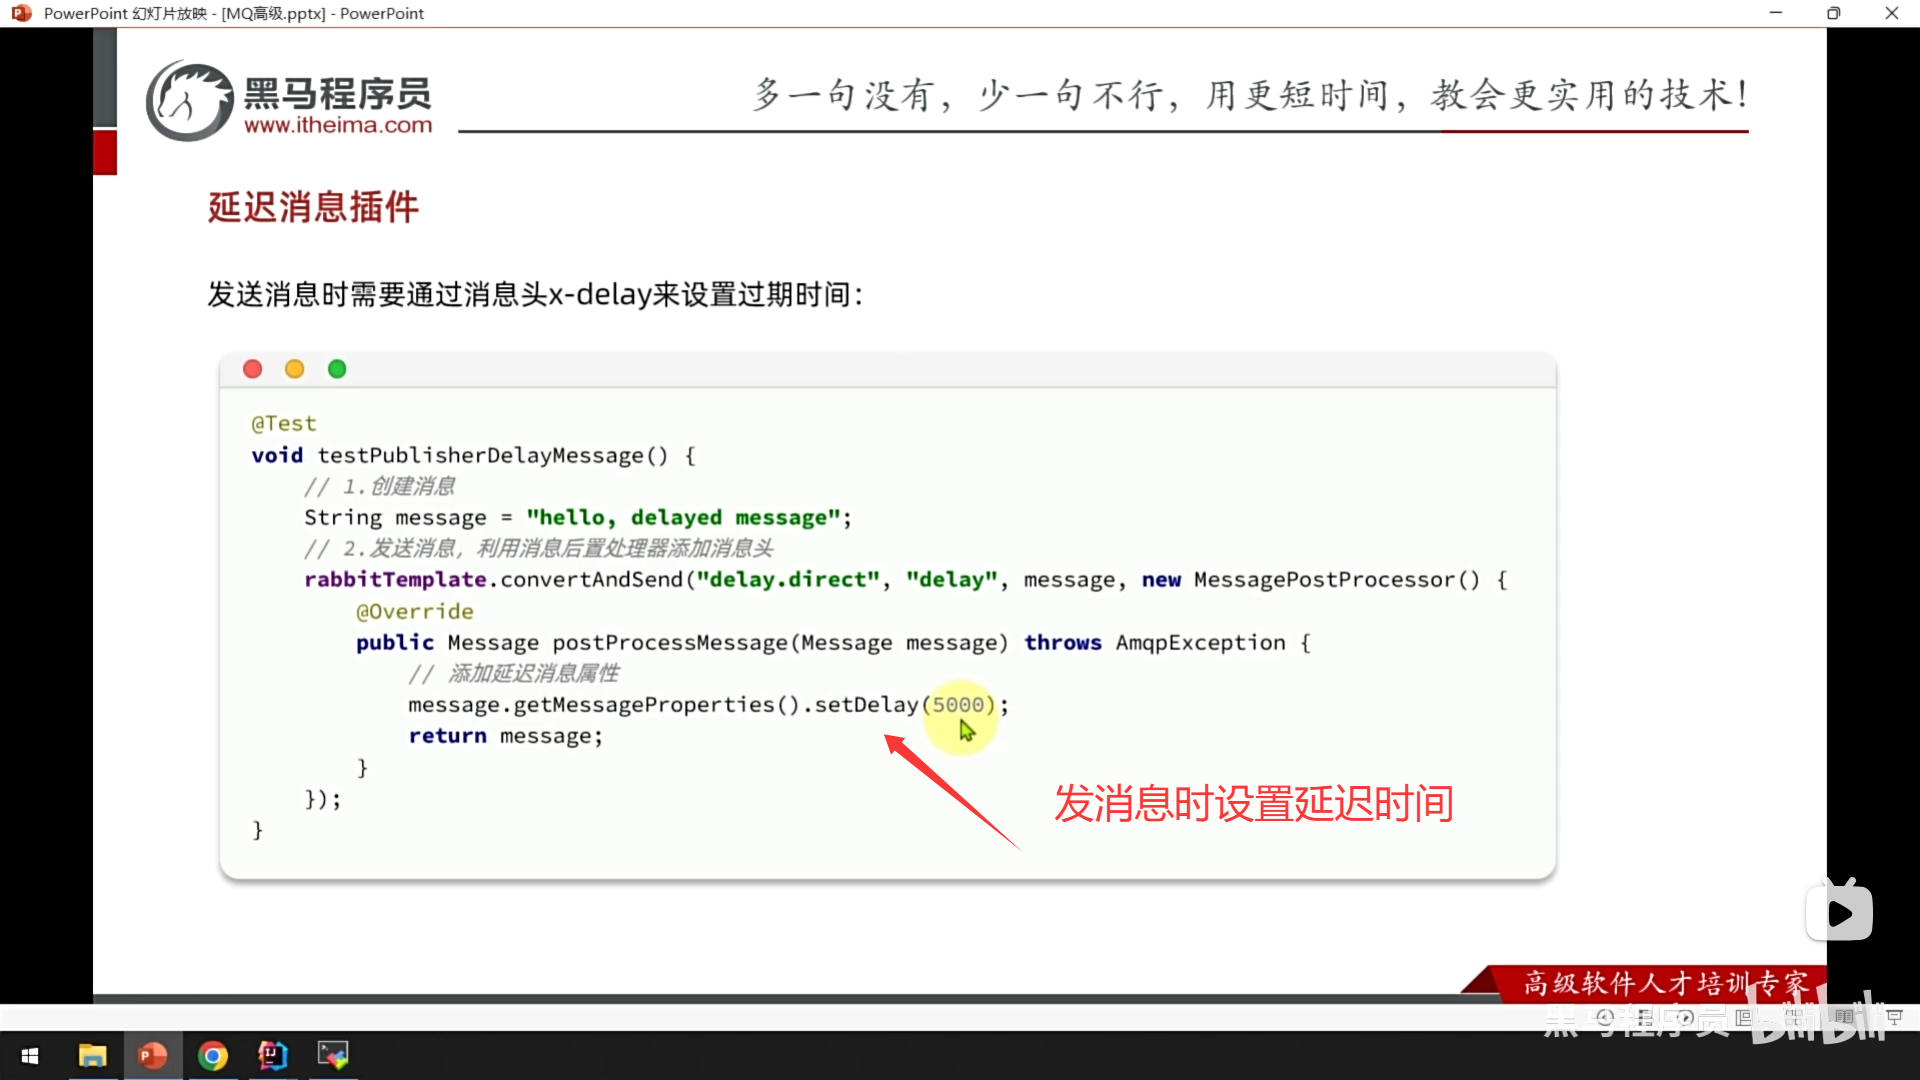Open IntelliJ IDEA from the taskbar
This screenshot has height=1080, width=1920.
coord(272,1055)
